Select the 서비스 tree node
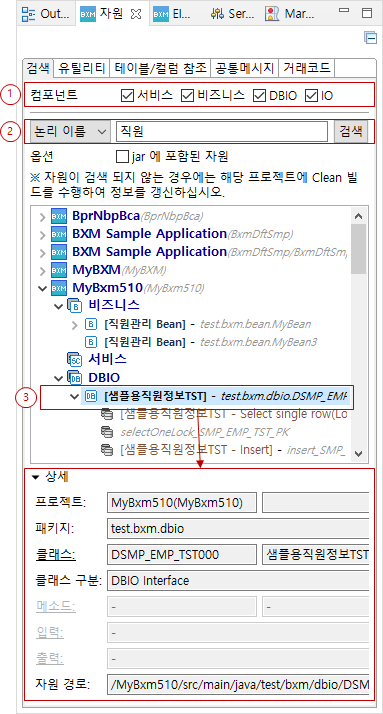 click(x=107, y=359)
